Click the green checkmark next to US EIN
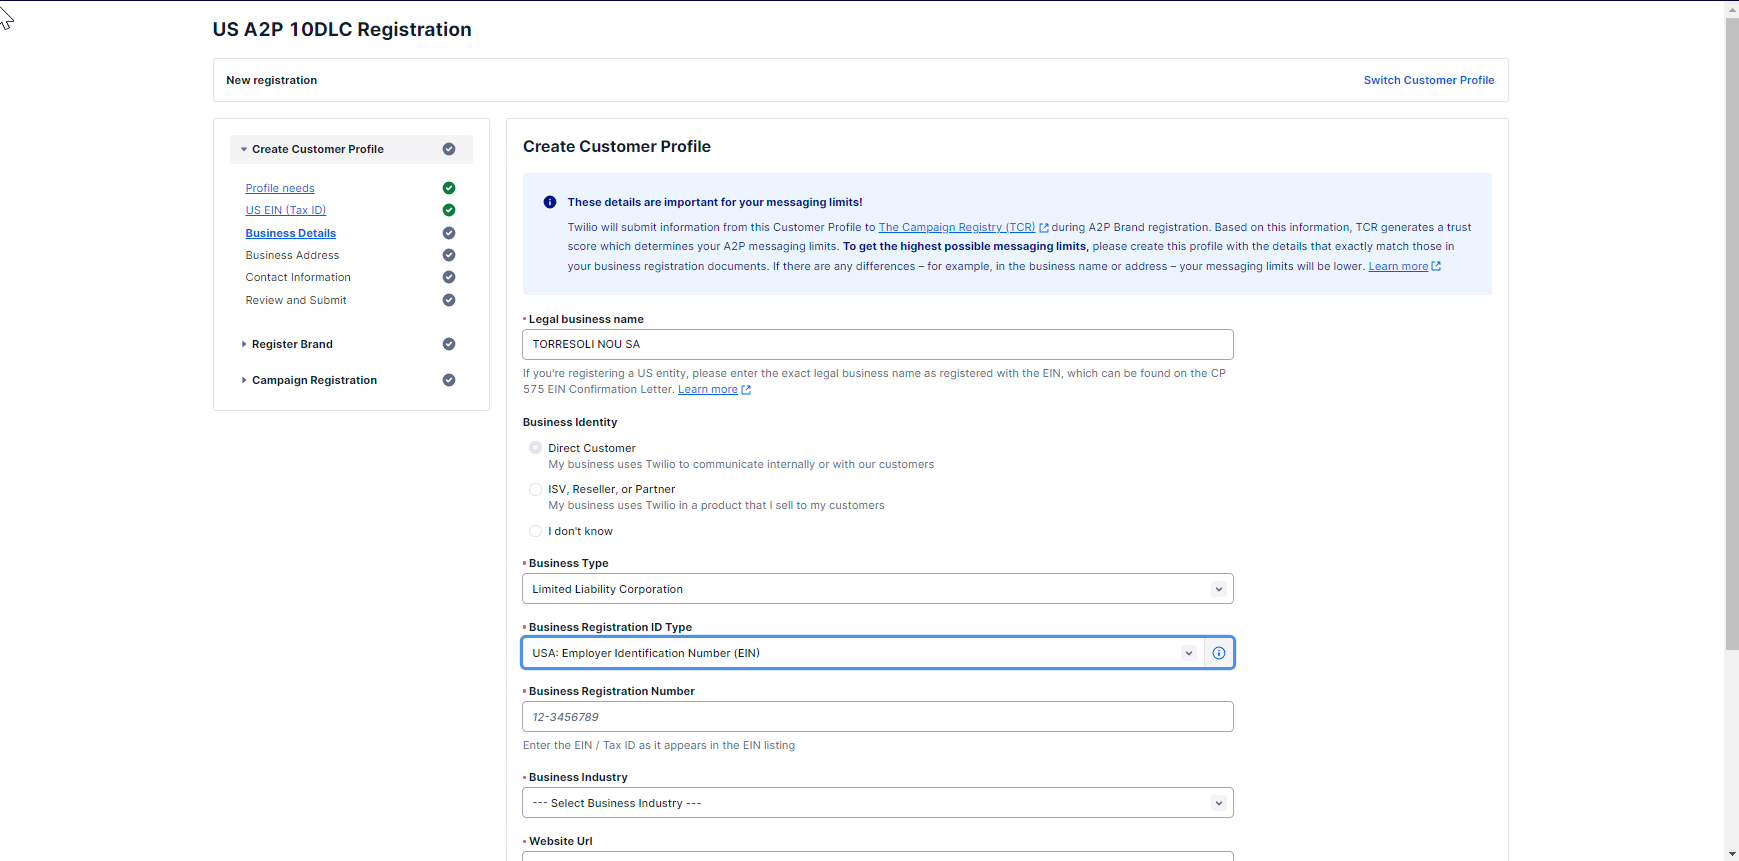This screenshot has height=861, width=1739. (449, 210)
